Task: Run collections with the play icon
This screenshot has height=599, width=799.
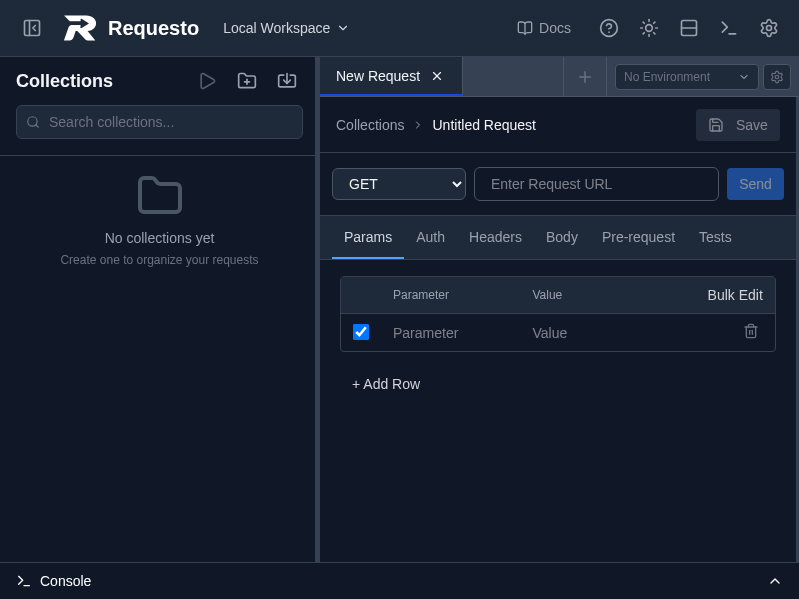Action: click(207, 81)
